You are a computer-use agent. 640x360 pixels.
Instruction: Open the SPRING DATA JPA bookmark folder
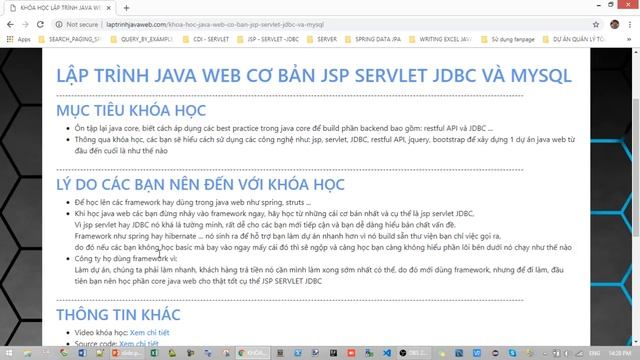click(x=373, y=39)
